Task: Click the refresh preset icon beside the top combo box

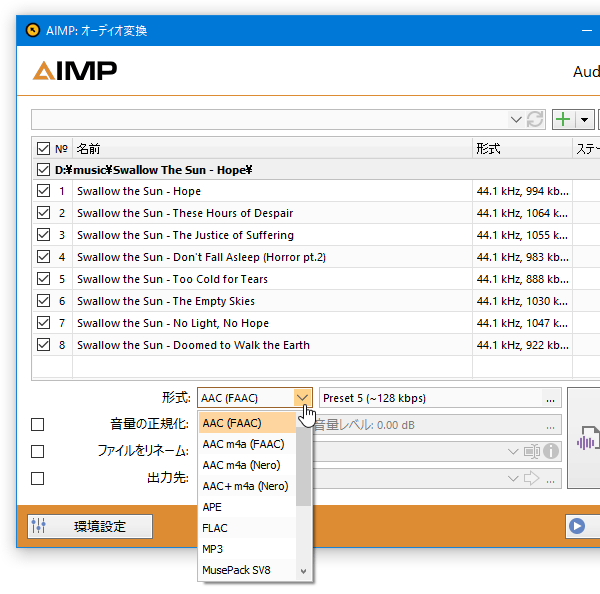Action: pos(535,119)
